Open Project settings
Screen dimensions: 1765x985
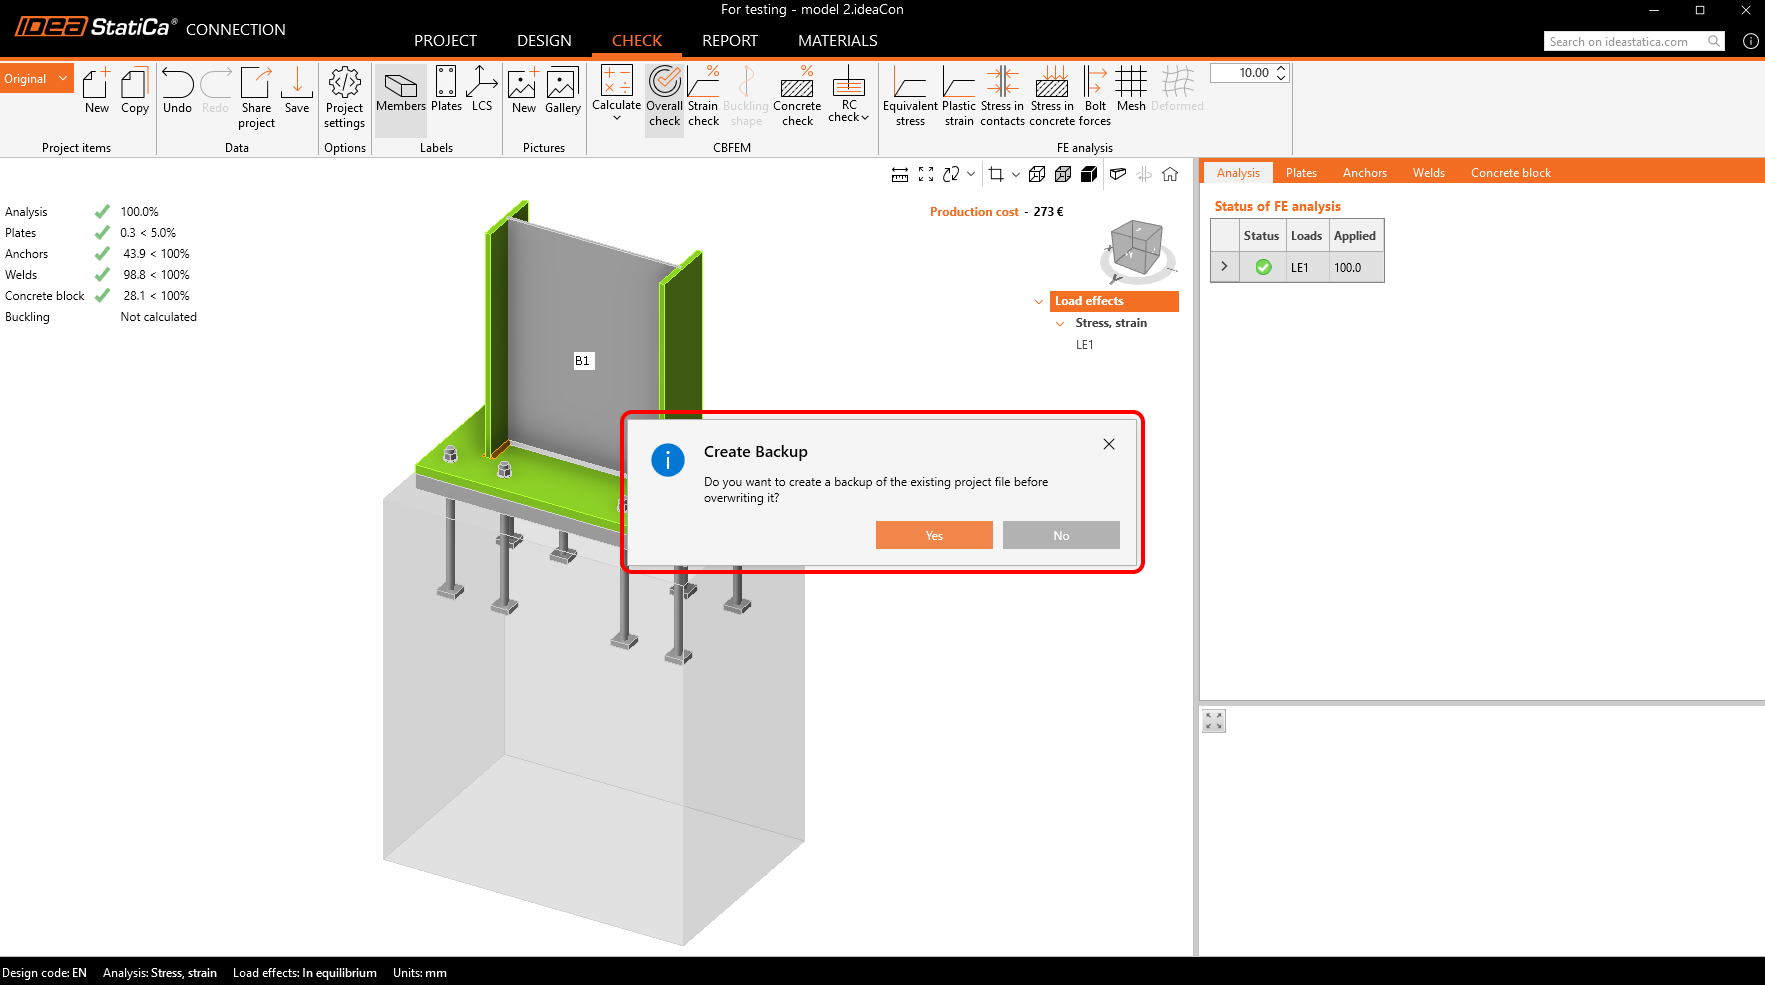pos(344,97)
